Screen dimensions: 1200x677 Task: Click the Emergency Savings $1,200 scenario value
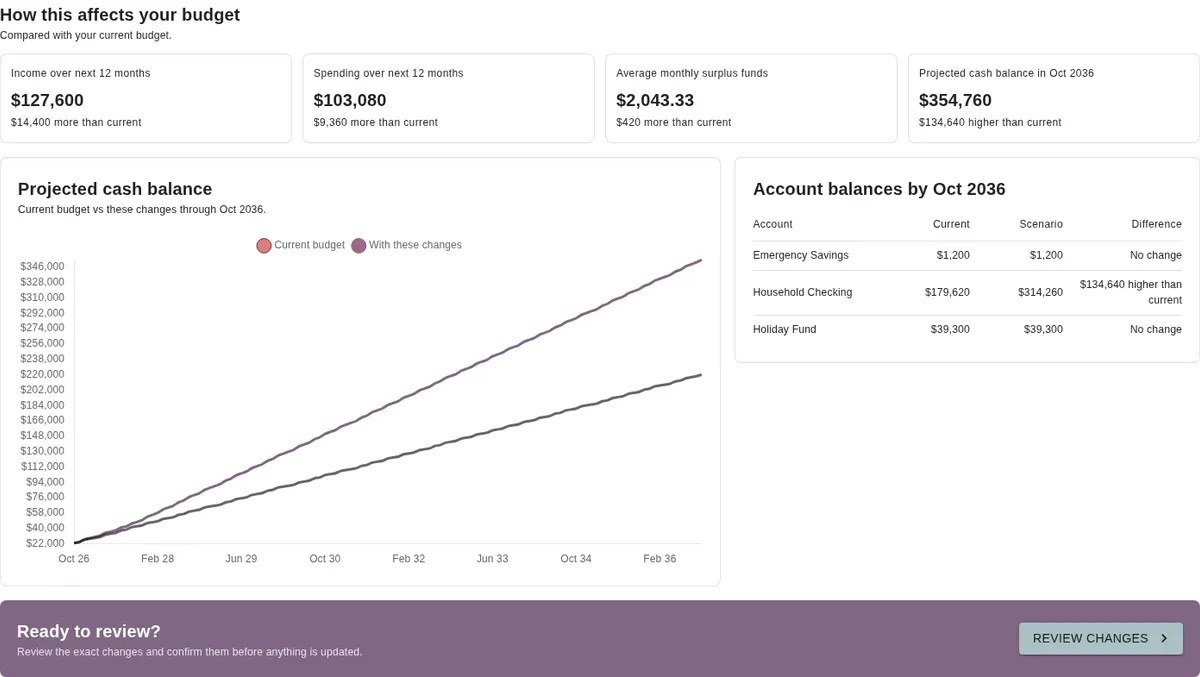(x=1046, y=255)
